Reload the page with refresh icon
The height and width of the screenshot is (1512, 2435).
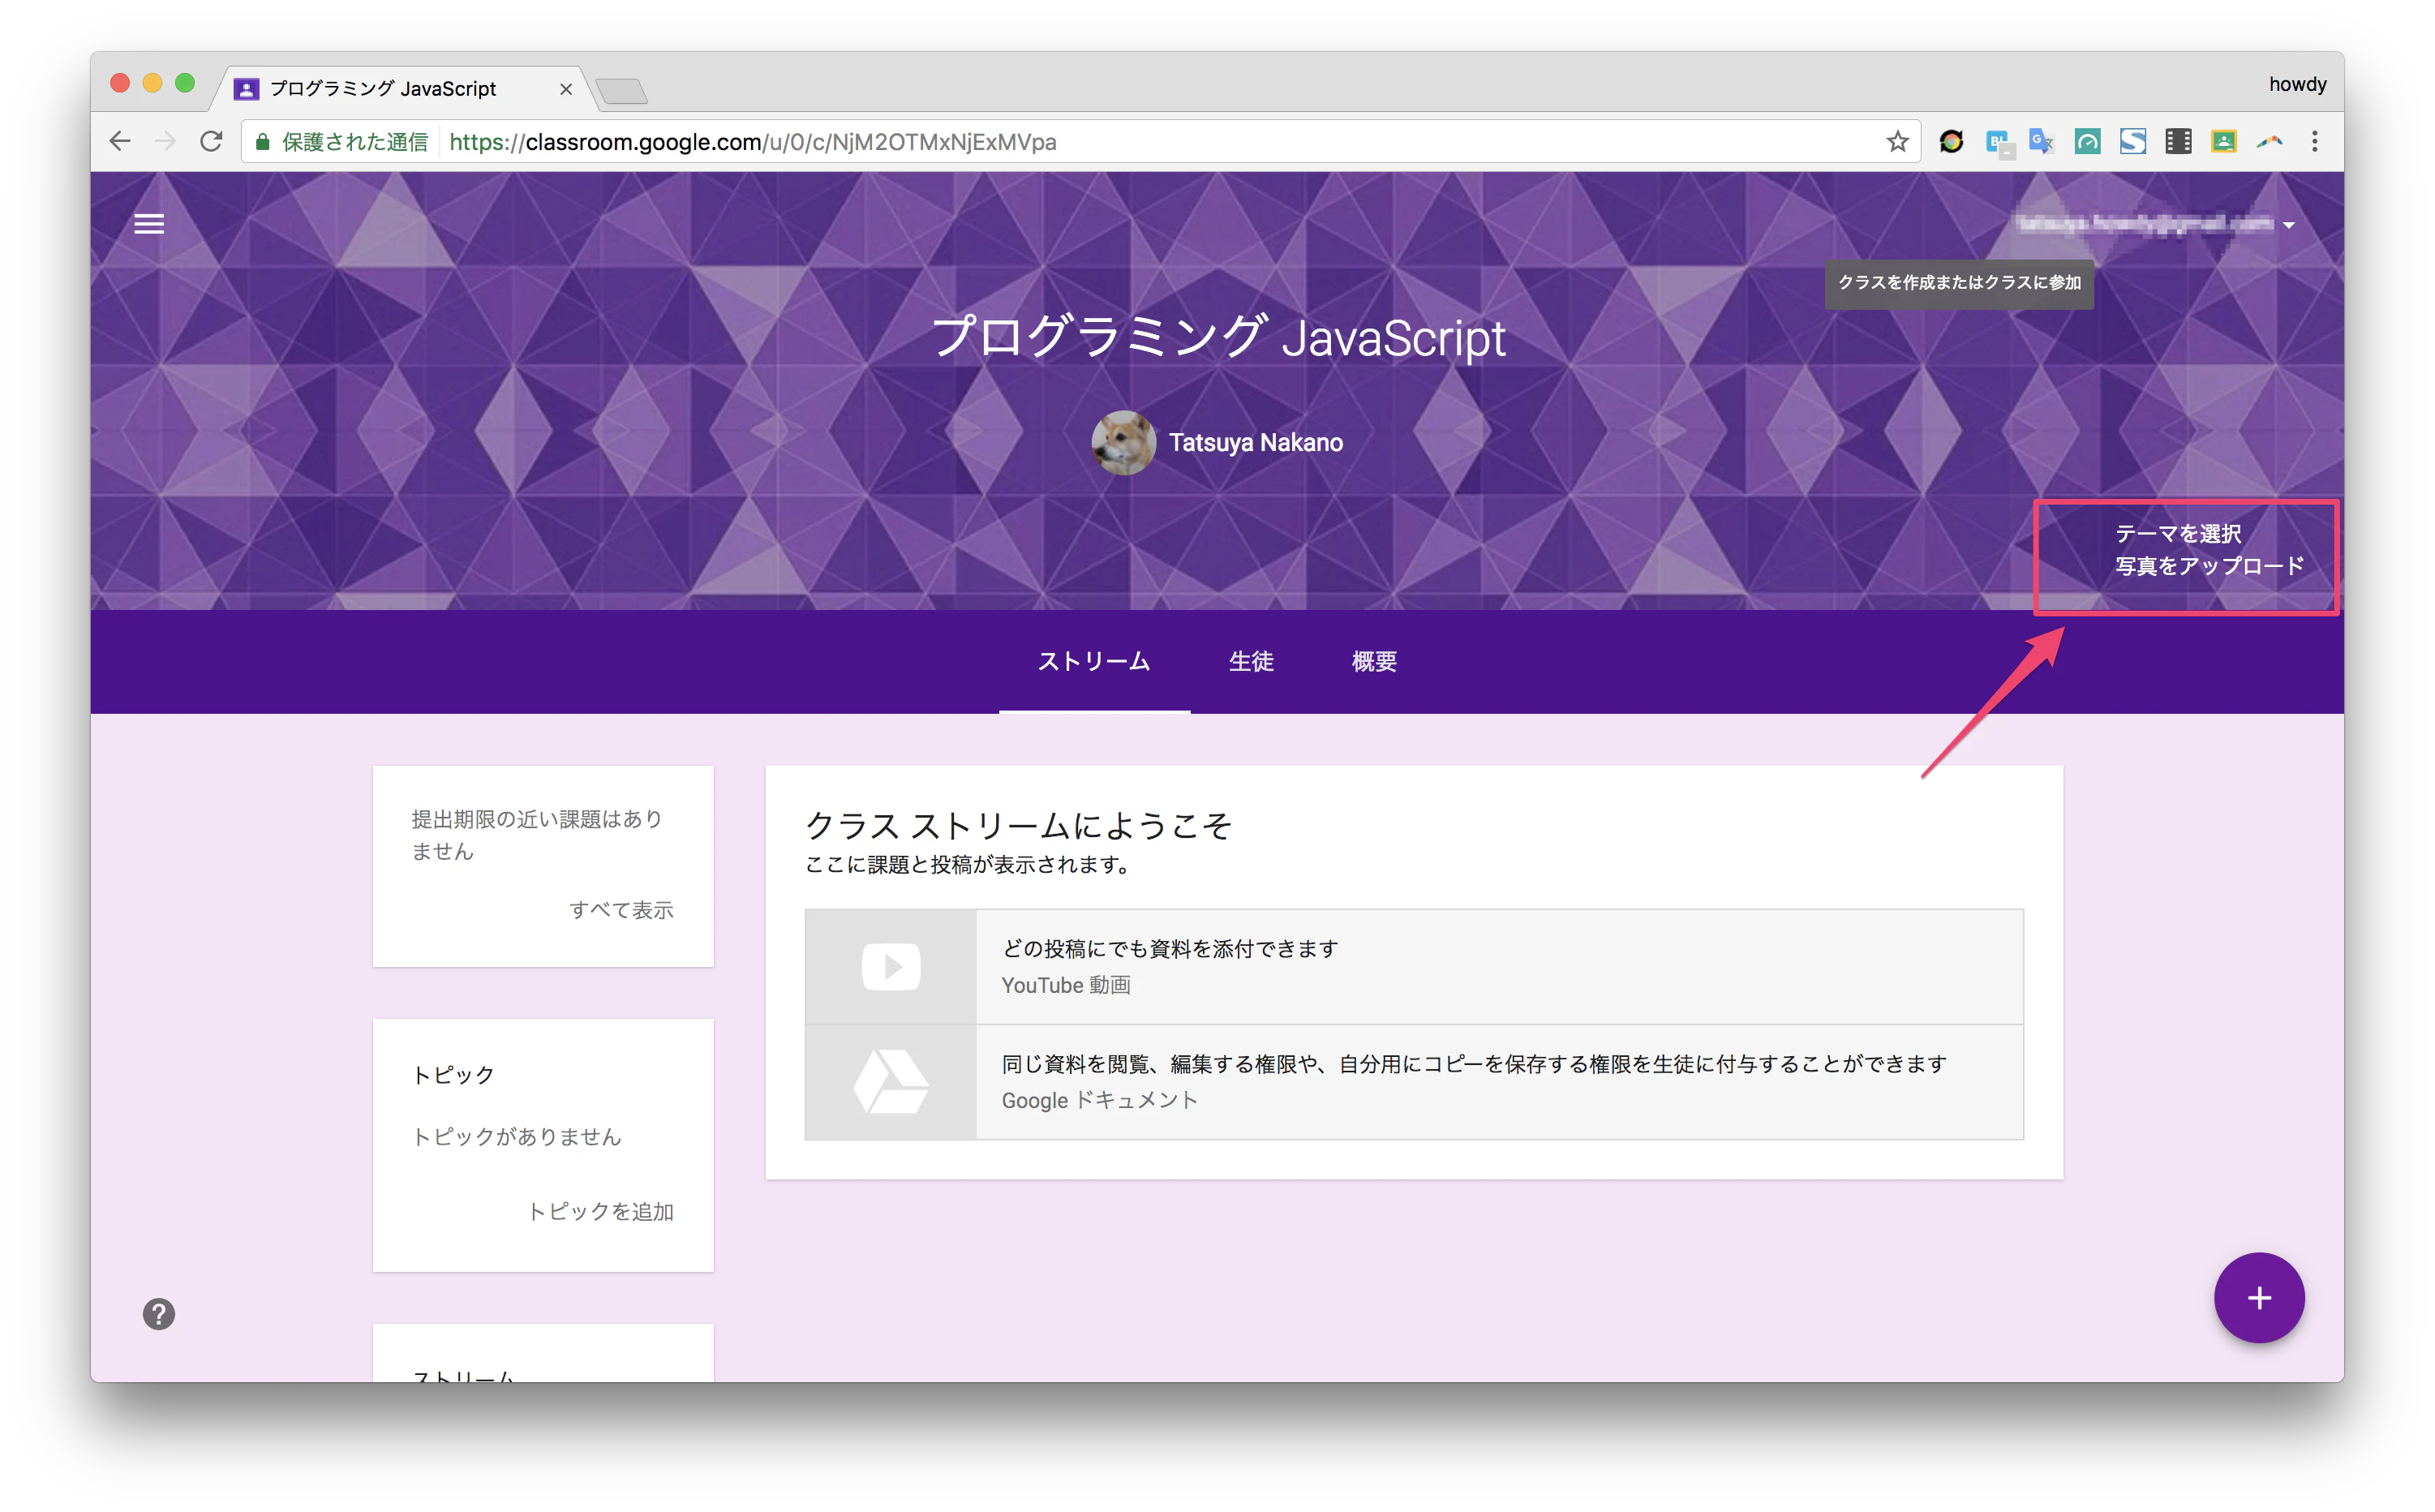click(211, 142)
